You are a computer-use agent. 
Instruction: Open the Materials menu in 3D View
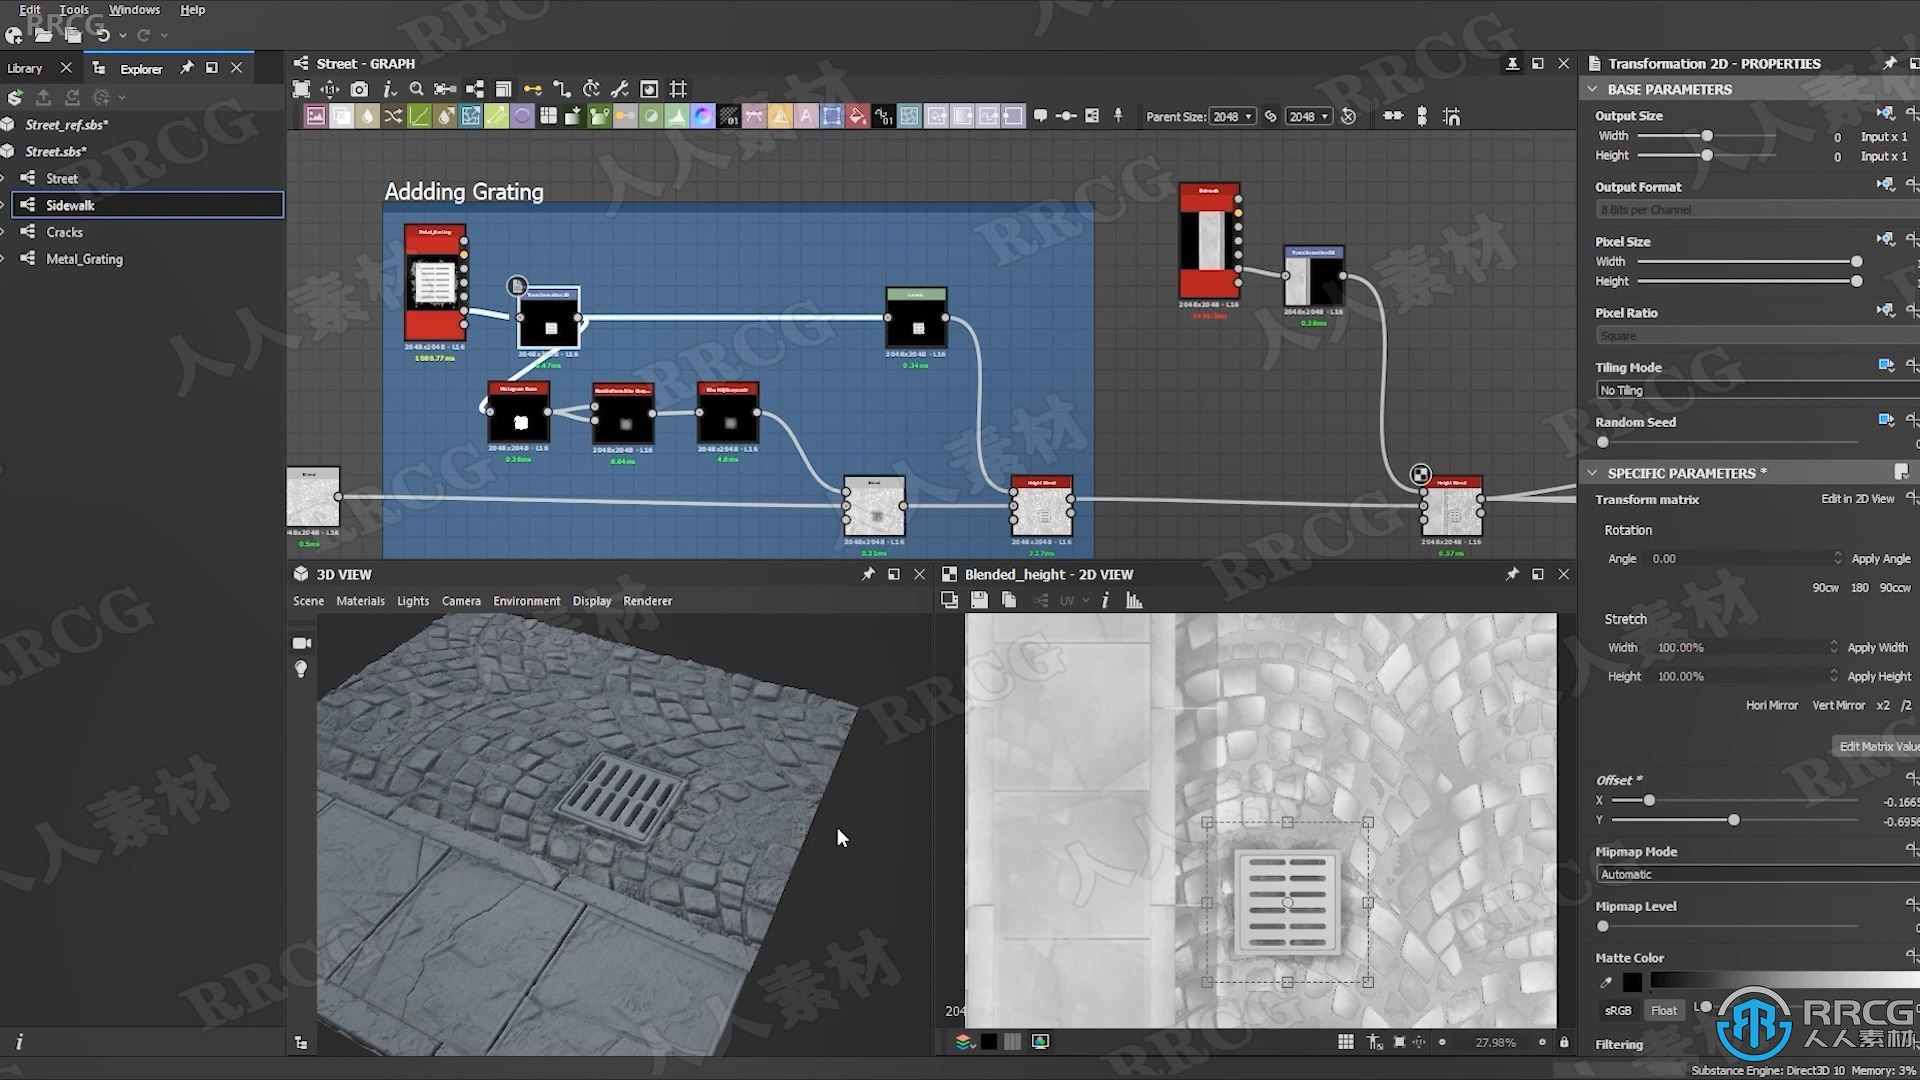tap(360, 601)
